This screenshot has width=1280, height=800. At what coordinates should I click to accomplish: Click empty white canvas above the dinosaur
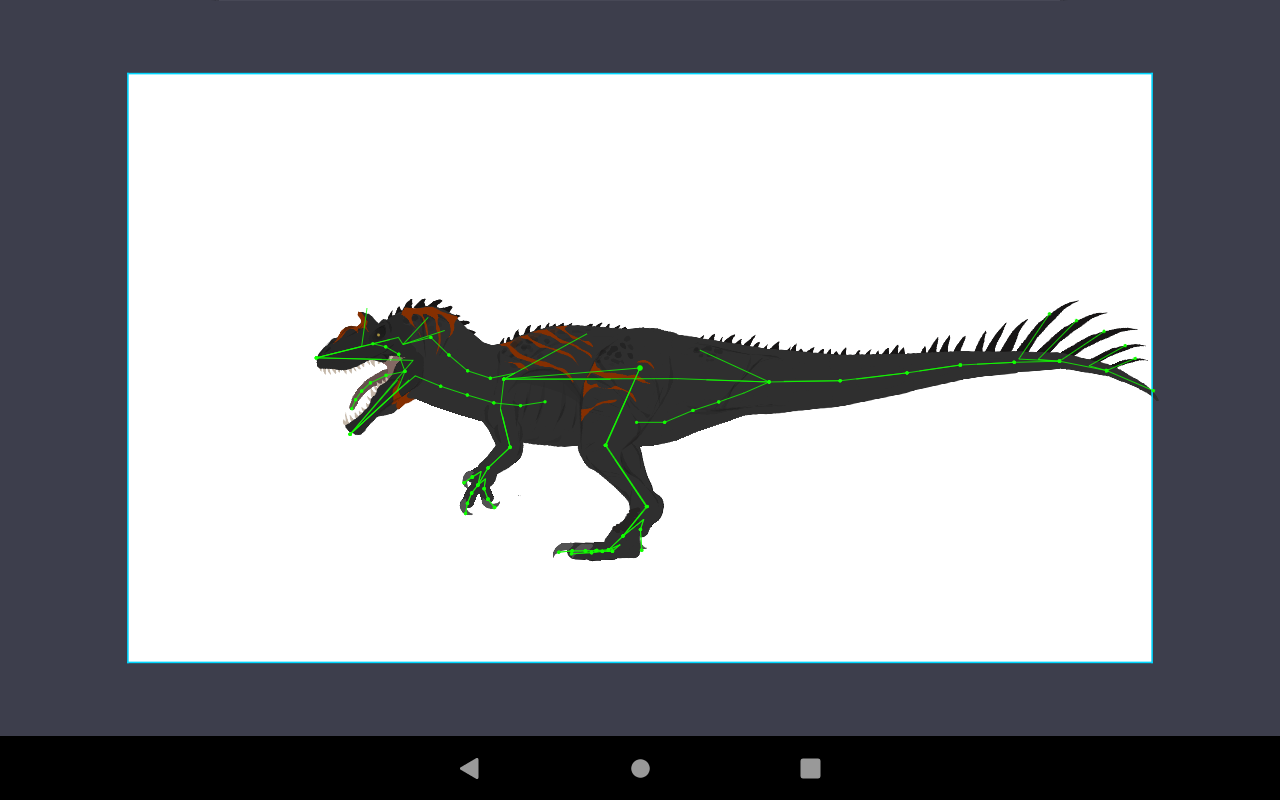click(x=640, y=180)
